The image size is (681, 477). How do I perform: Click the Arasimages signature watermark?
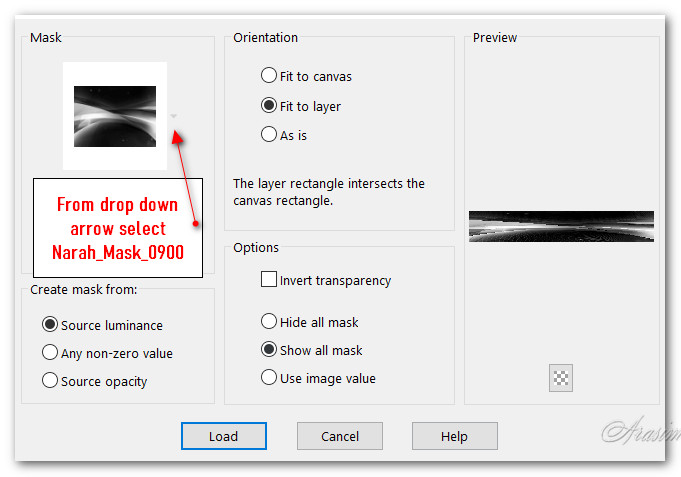pos(638,432)
